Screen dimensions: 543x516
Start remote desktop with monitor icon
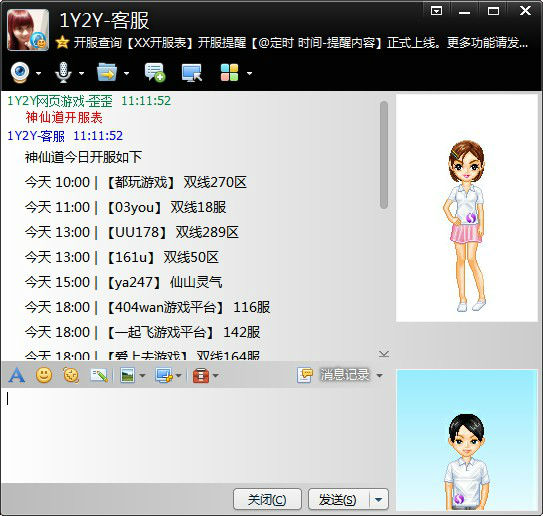pos(192,73)
